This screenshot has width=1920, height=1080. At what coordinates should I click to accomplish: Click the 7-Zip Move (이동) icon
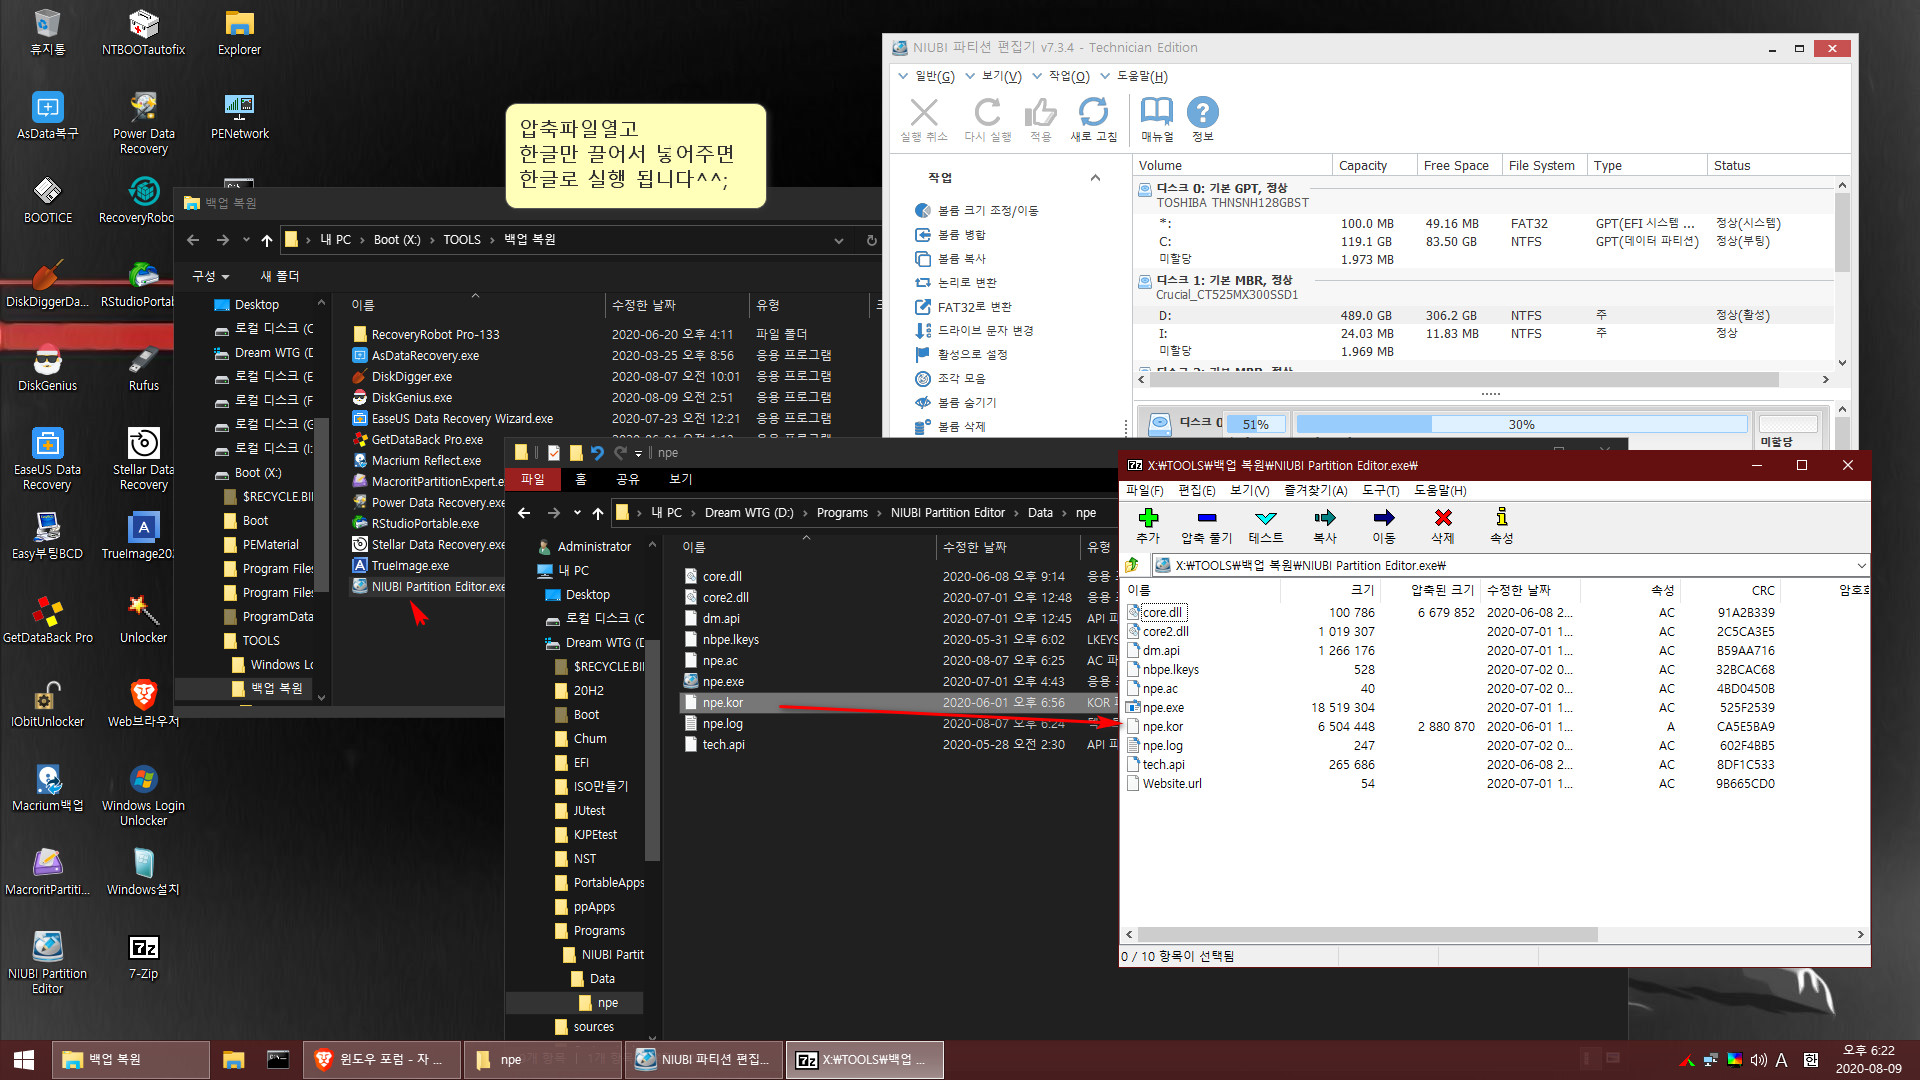(1384, 517)
